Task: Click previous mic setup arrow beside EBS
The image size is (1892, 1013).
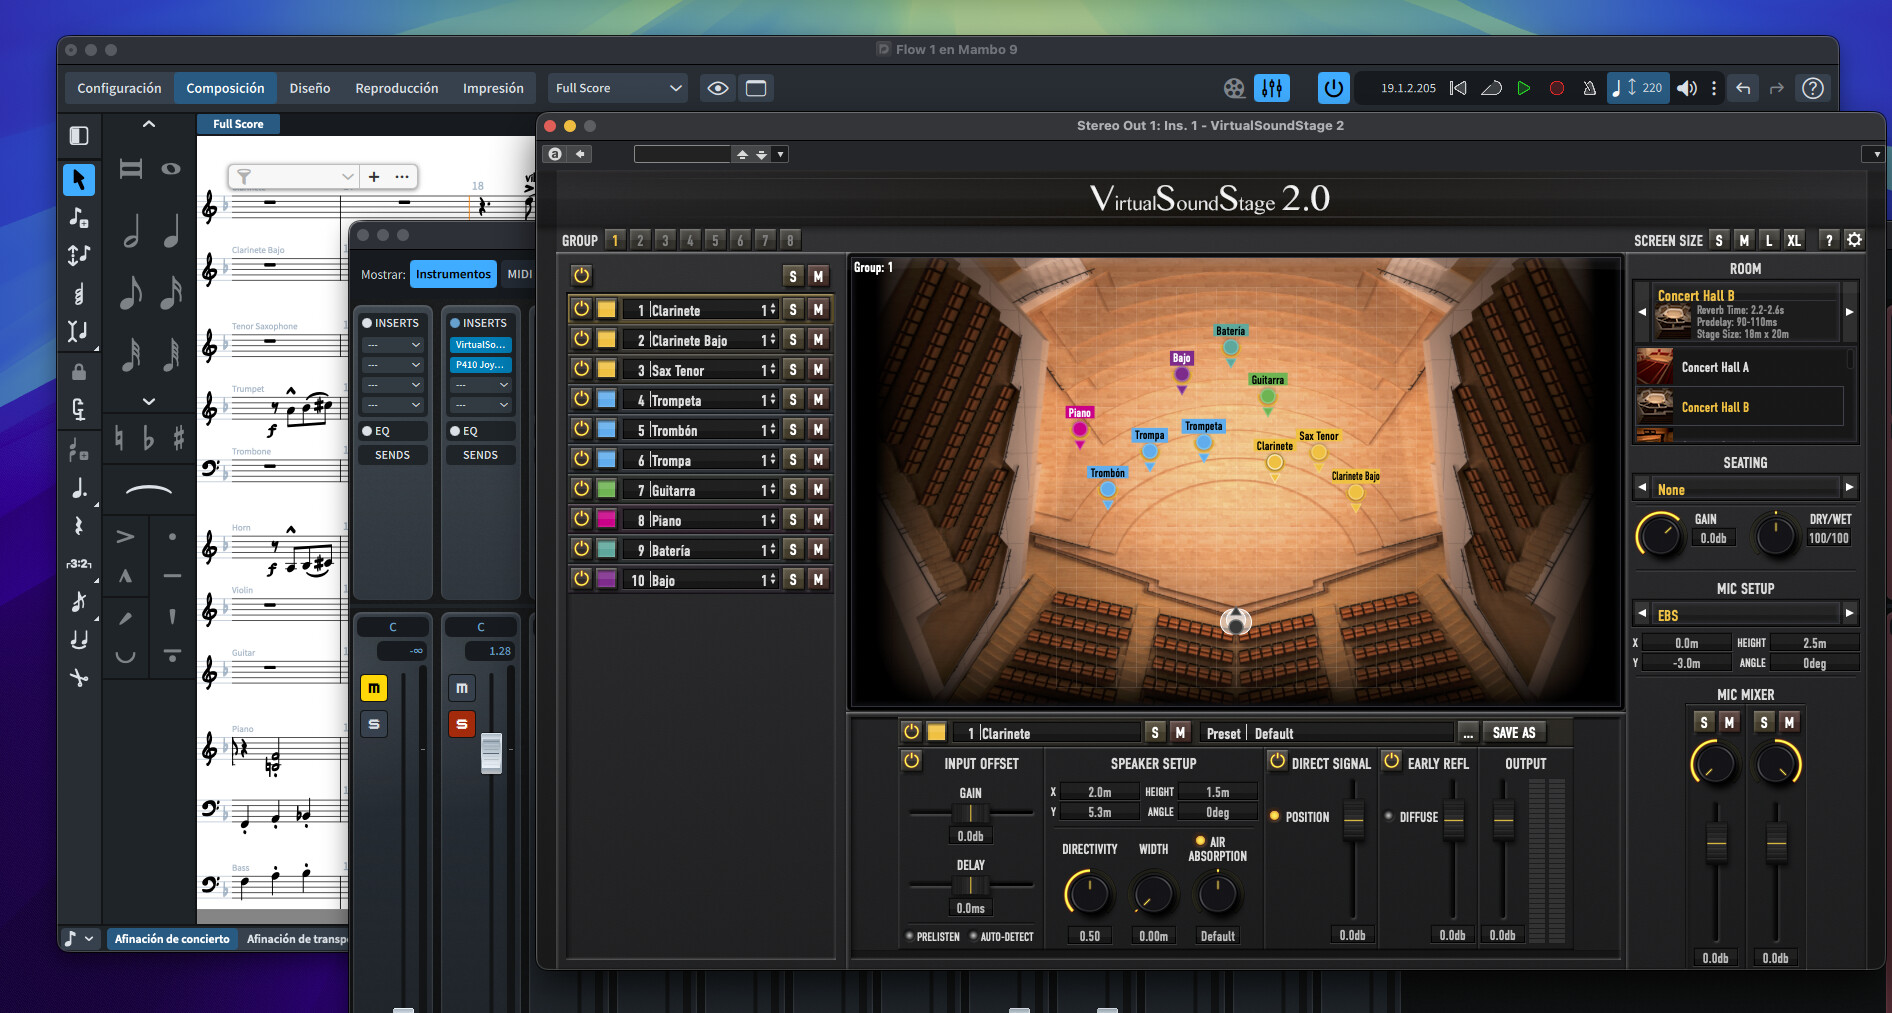Action: 1642,614
